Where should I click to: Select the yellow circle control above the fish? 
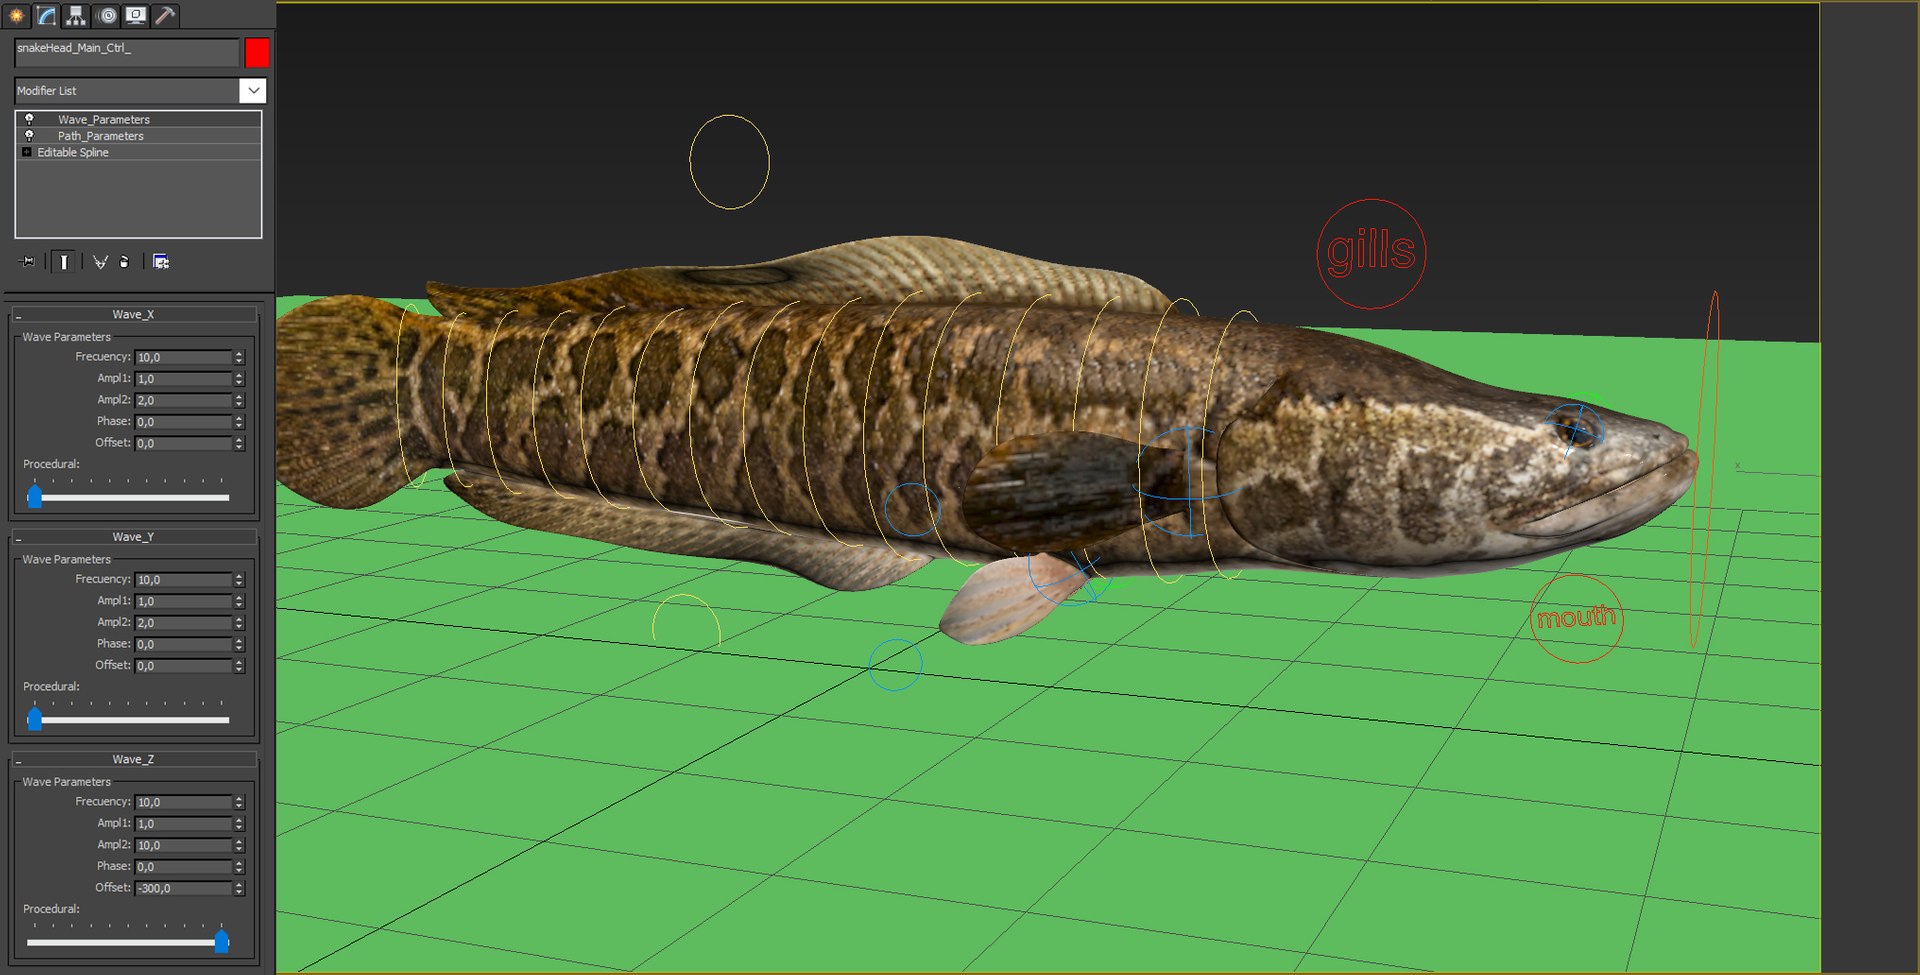[729, 162]
